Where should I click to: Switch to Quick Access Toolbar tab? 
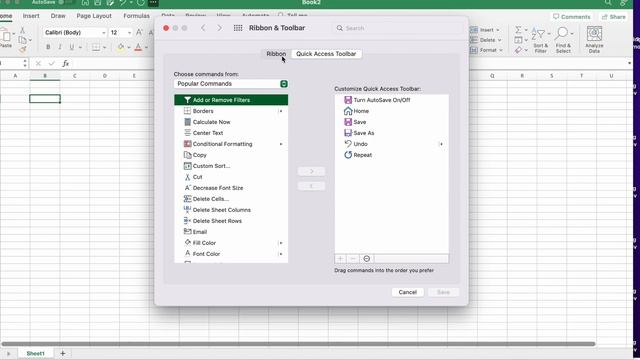tap(326, 54)
